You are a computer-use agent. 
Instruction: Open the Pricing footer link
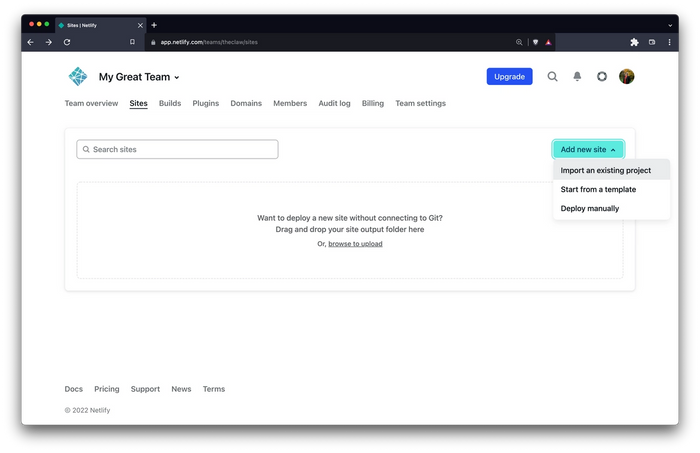[x=107, y=389]
